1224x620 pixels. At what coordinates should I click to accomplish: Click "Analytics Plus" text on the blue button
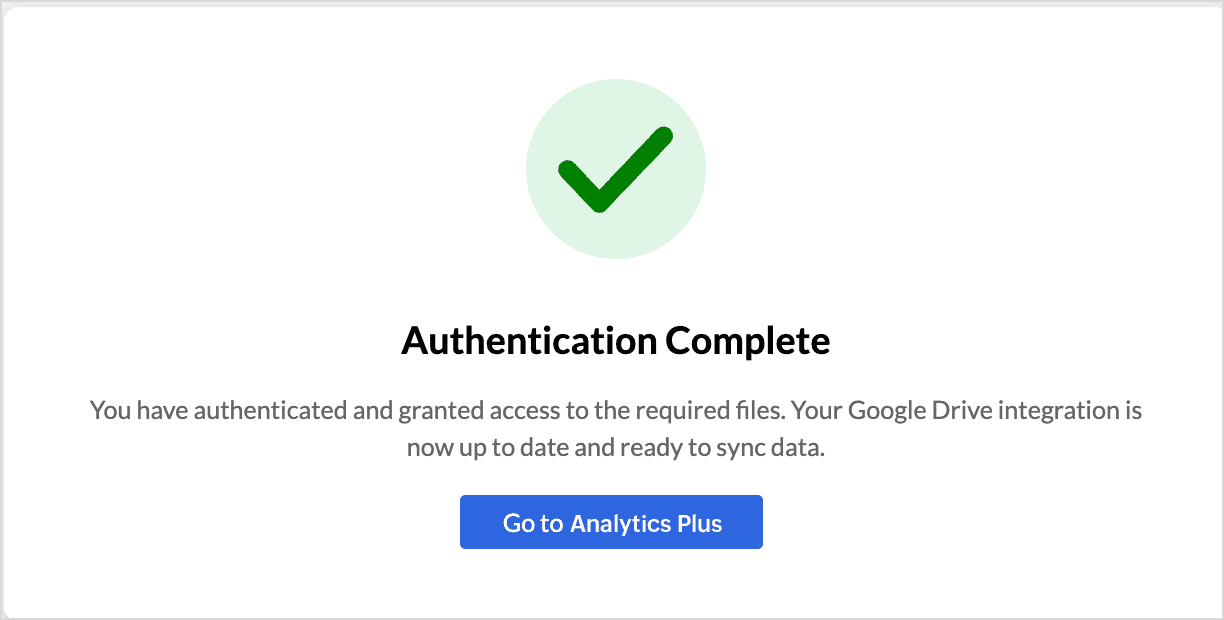pyautogui.click(x=646, y=523)
